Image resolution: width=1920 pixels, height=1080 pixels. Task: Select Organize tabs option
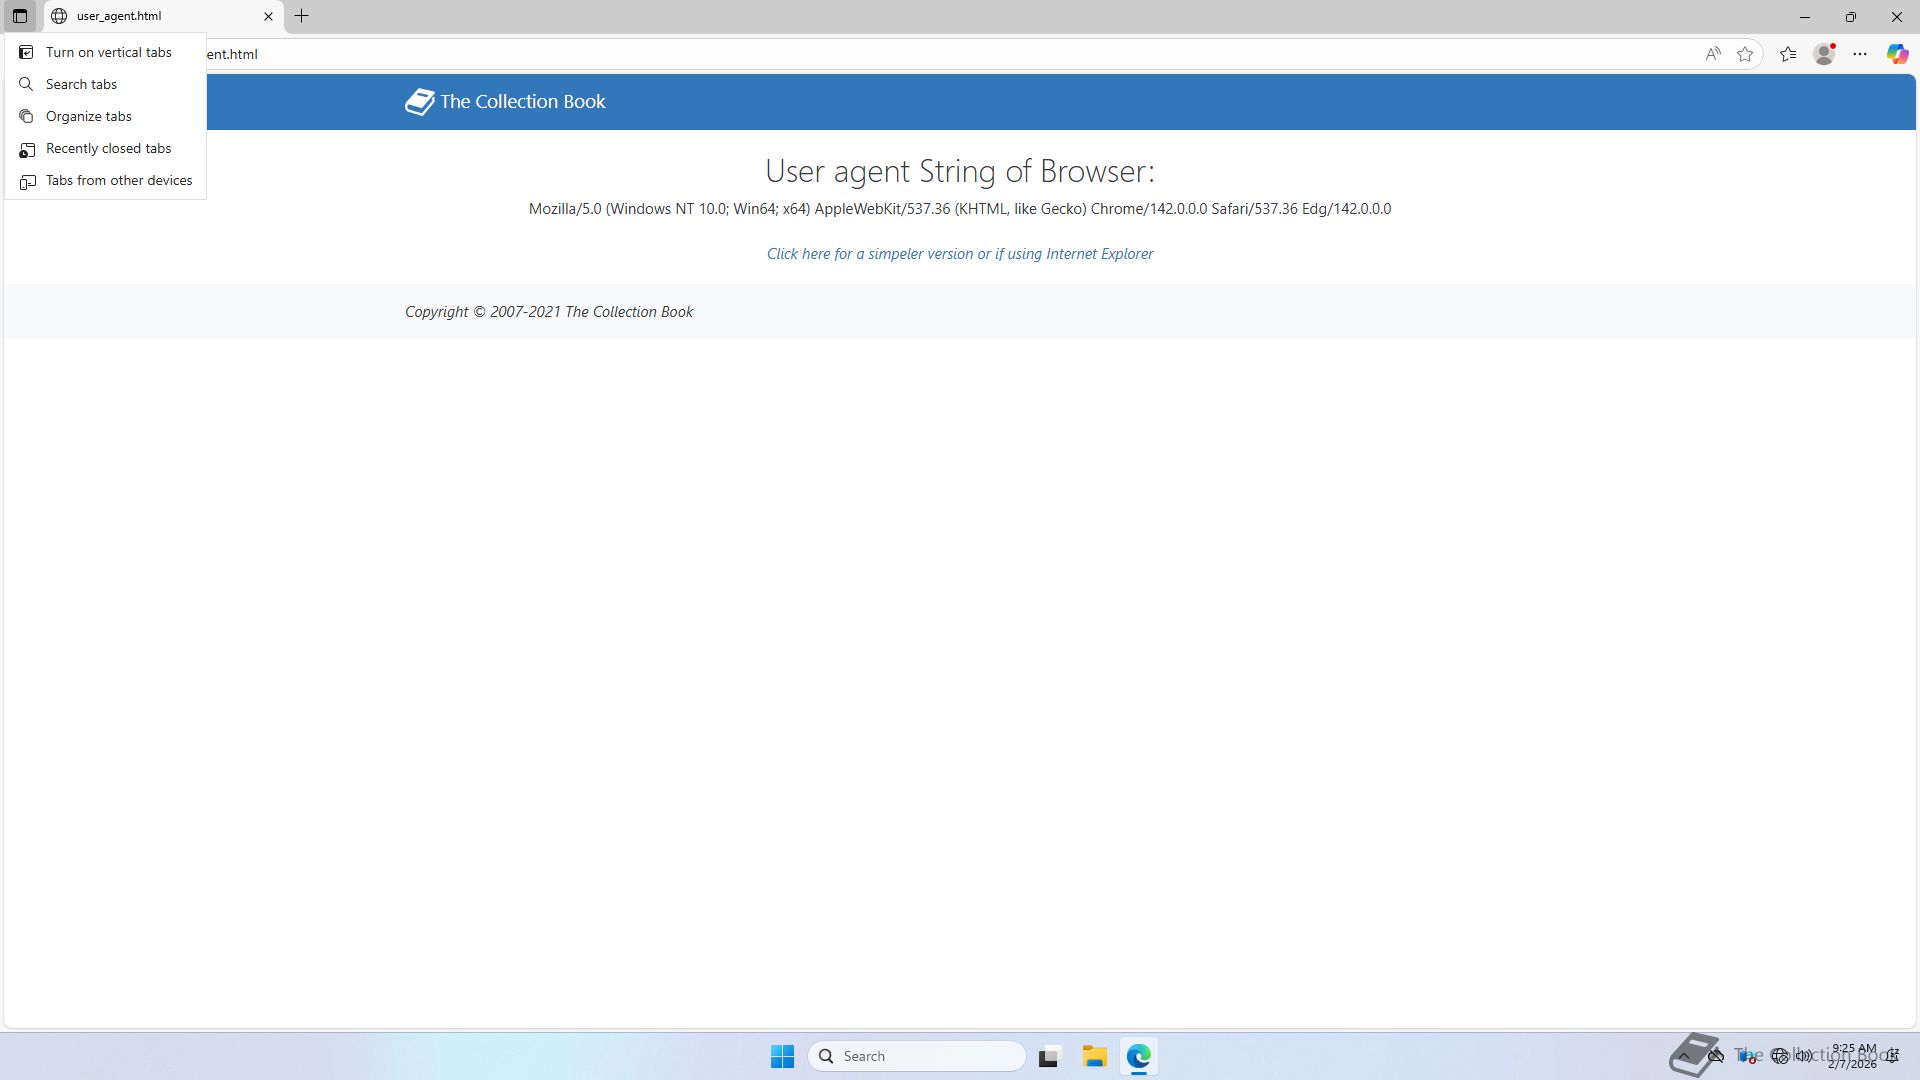pos(88,116)
